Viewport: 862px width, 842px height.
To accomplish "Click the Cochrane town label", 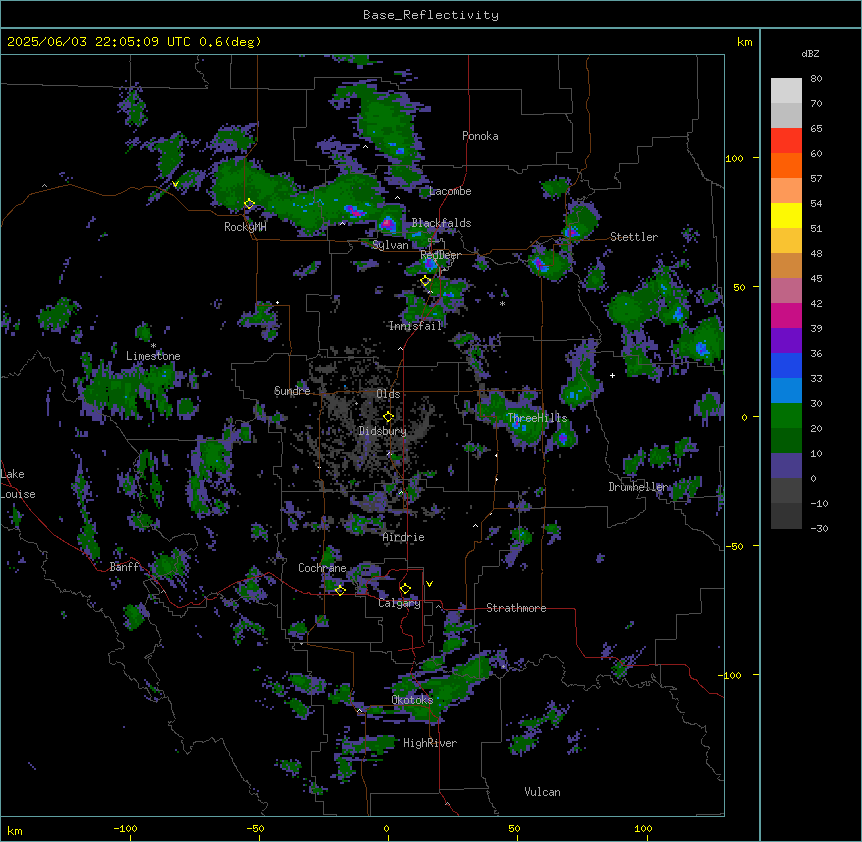I will click(x=322, y=568).
